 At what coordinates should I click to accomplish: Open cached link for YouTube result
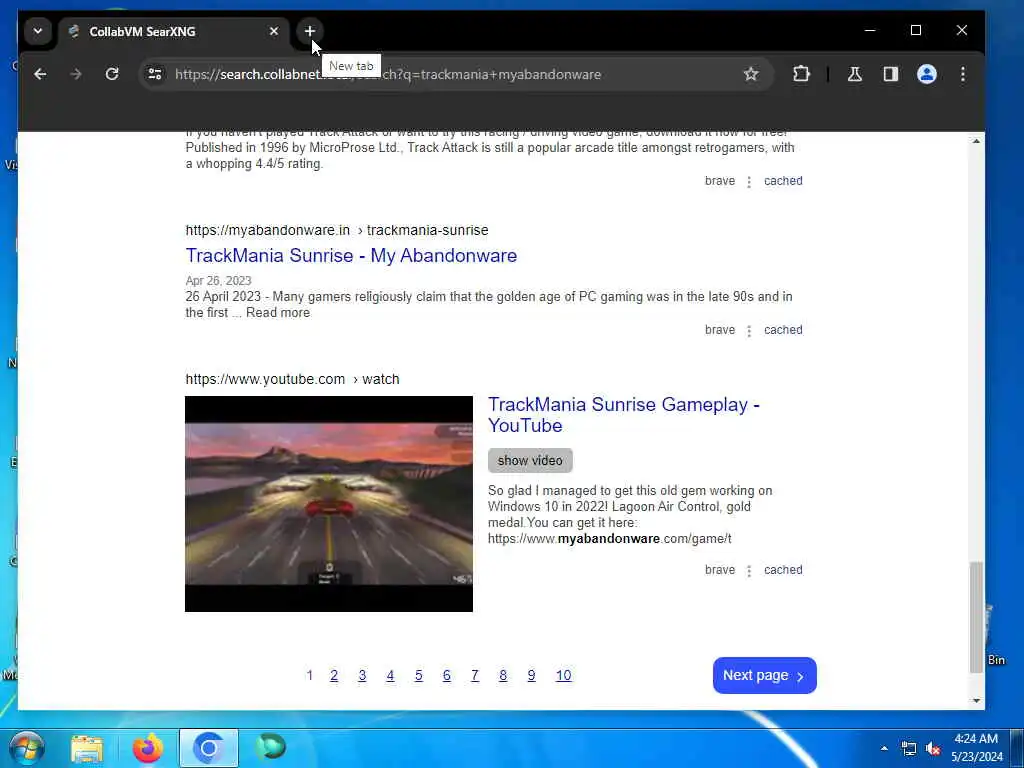783,569
